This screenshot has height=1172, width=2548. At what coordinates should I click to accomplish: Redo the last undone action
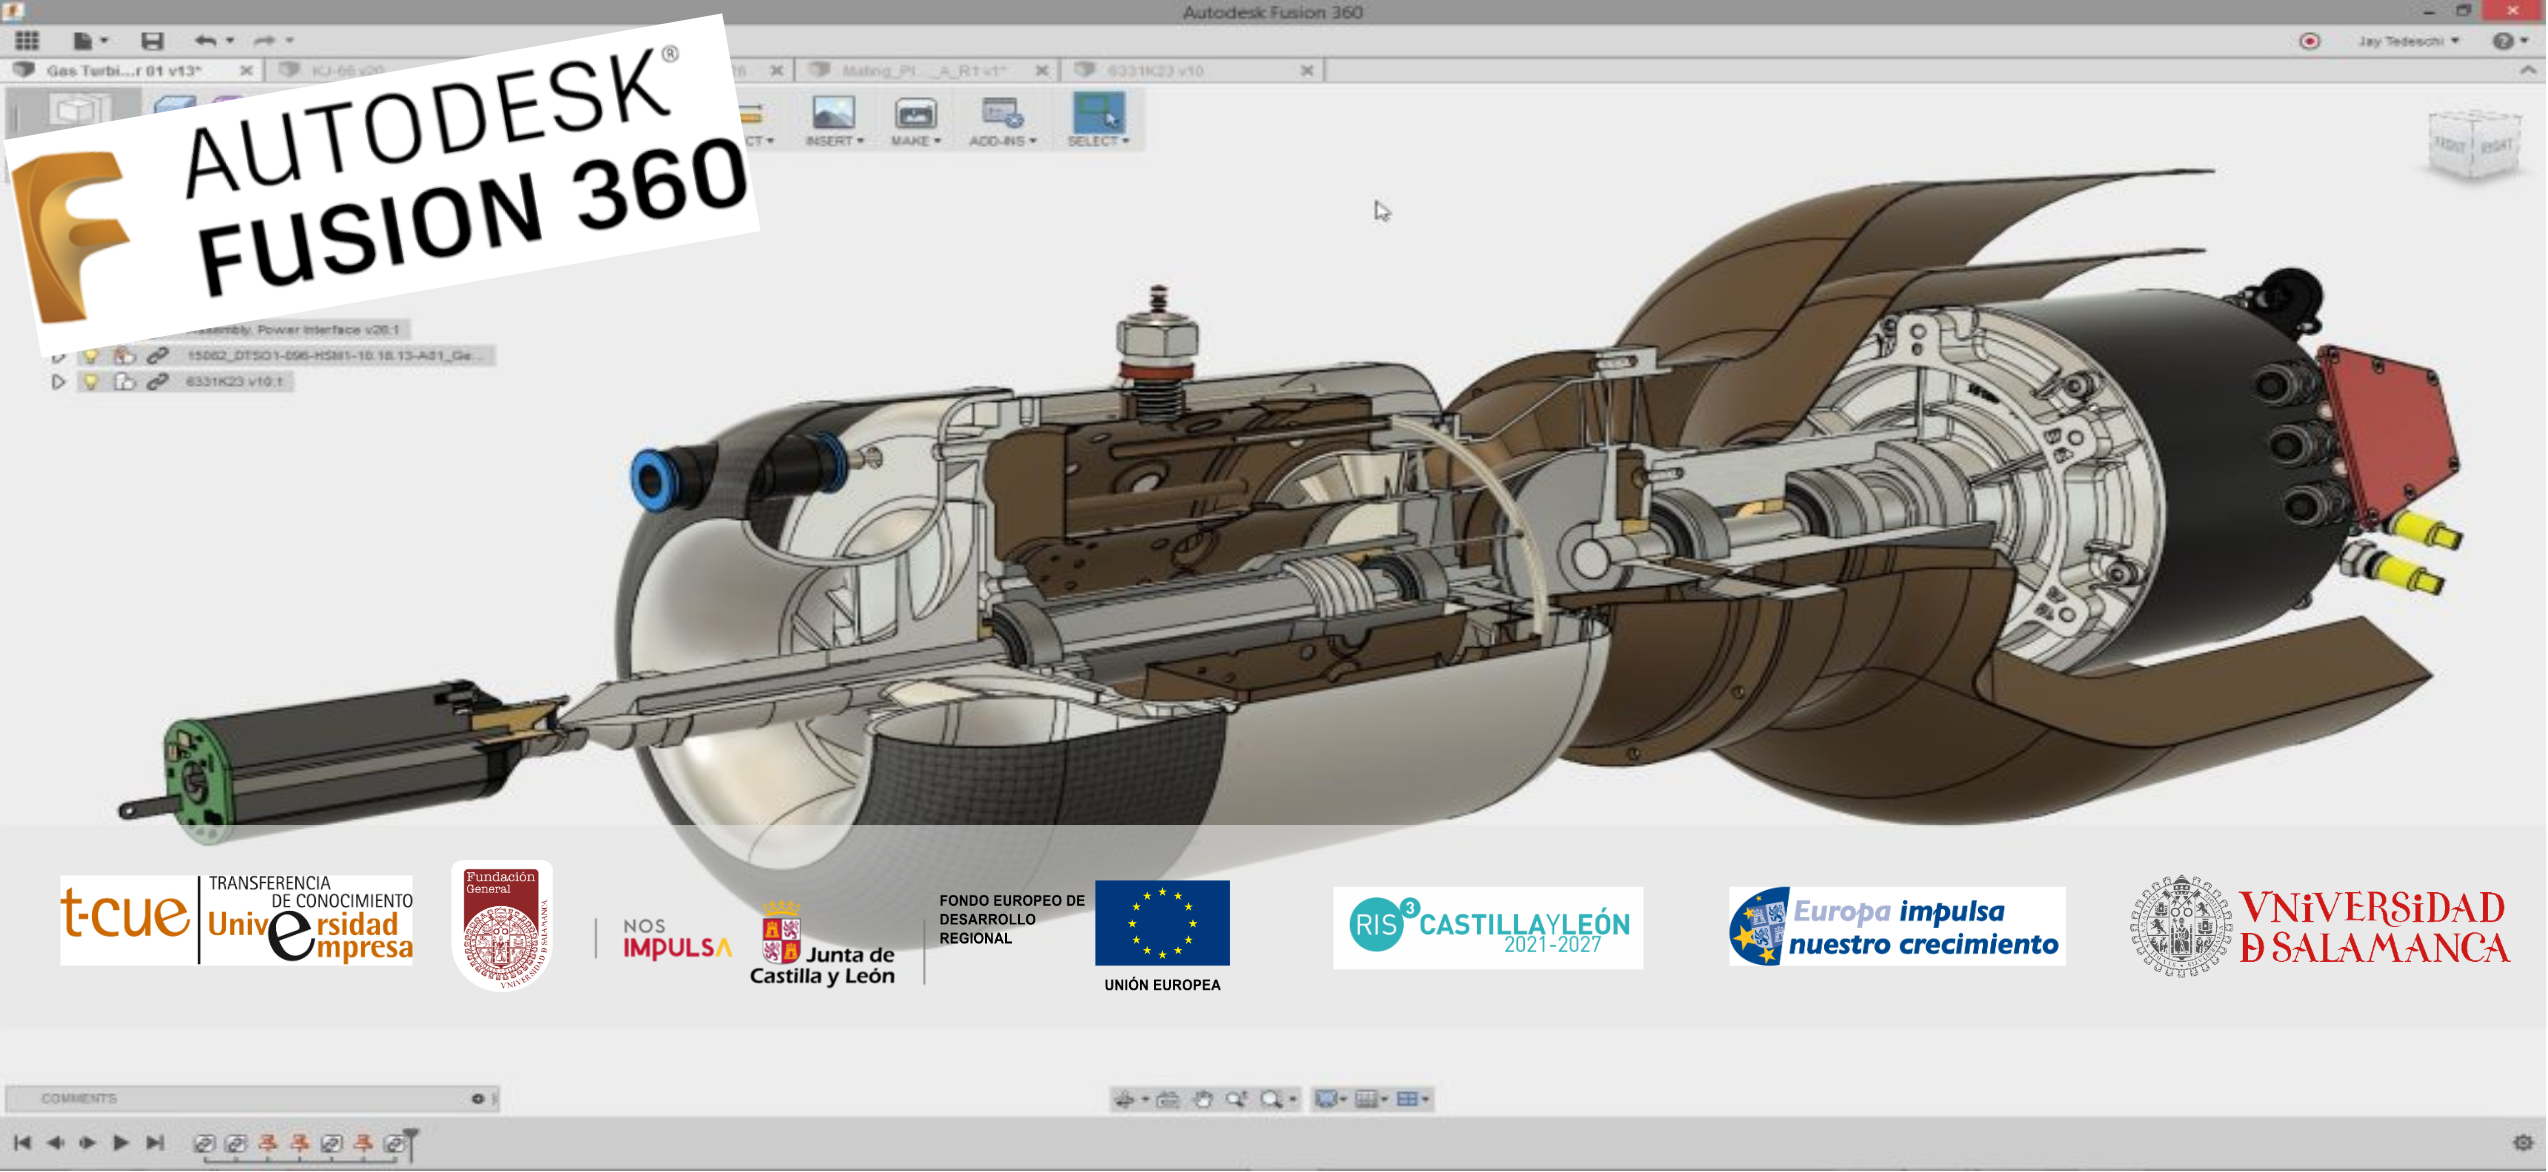(264, 41)
